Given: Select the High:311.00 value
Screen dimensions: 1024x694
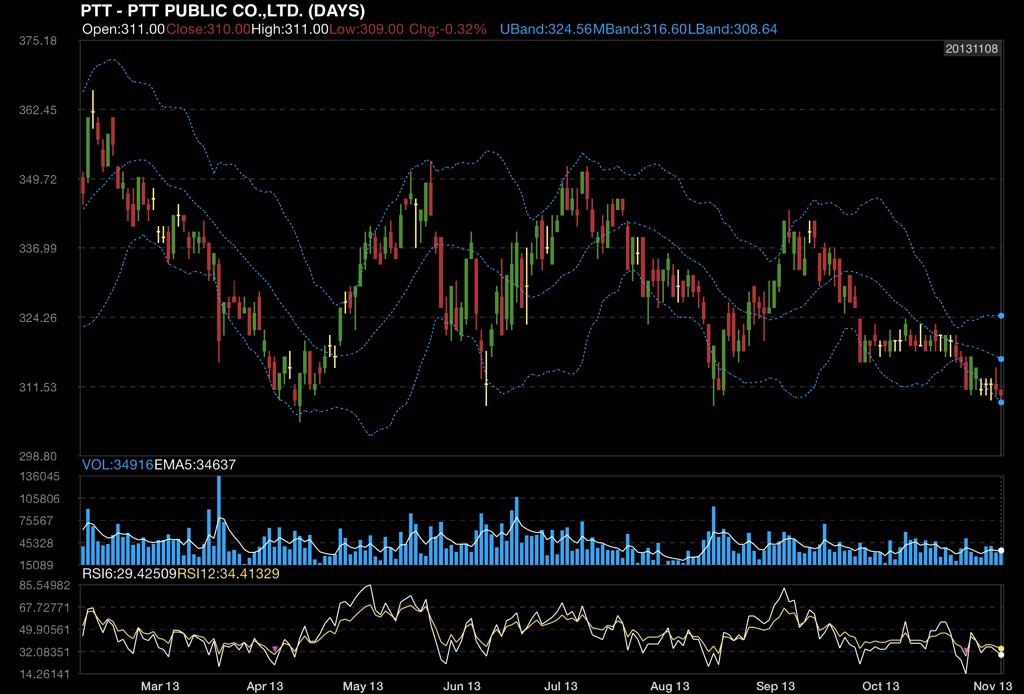Looking at the screenshot, I should 290,29.
